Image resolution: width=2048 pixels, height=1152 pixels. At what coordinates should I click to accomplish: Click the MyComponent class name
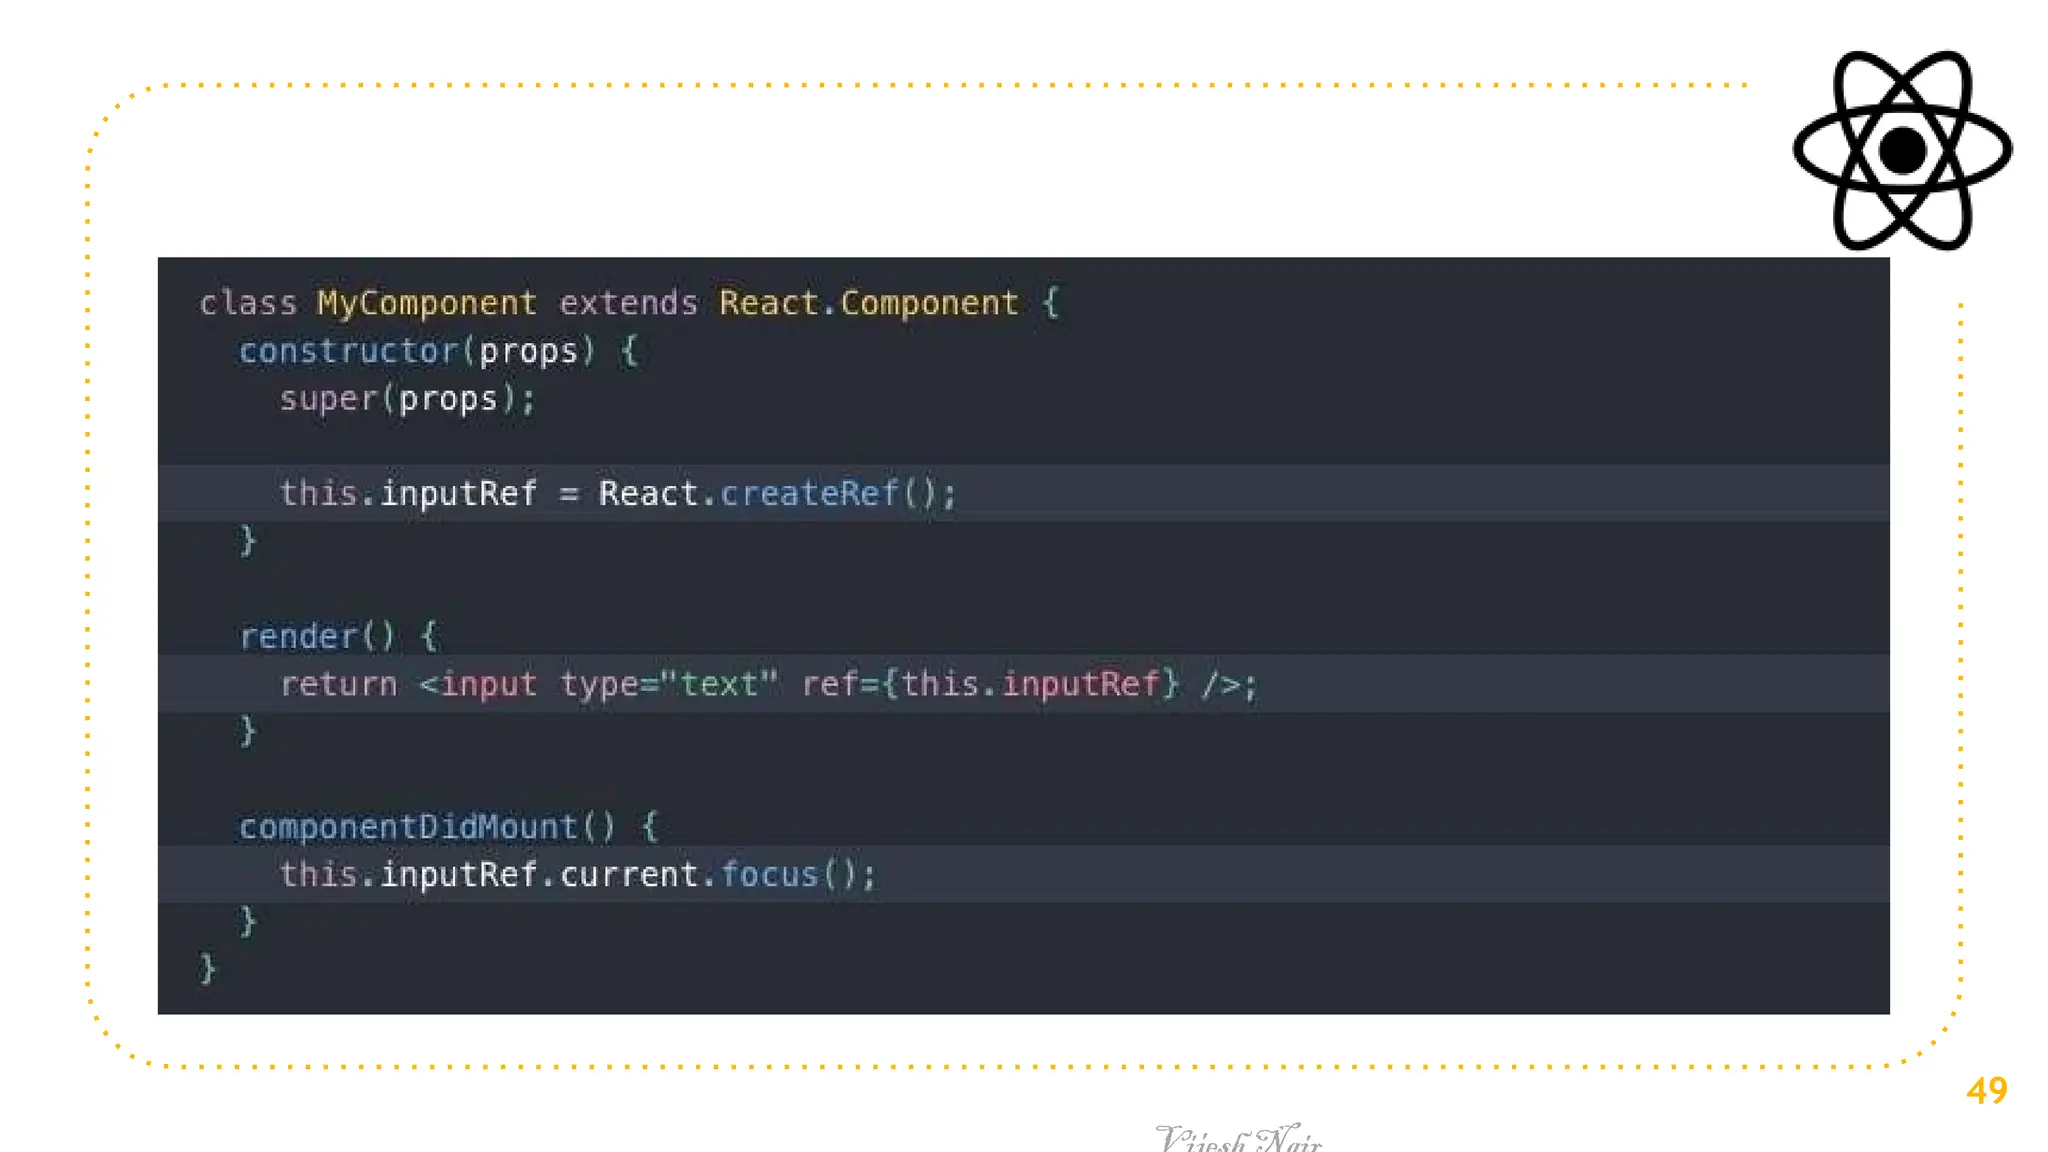pyautogui.click(x=427, y=303)
